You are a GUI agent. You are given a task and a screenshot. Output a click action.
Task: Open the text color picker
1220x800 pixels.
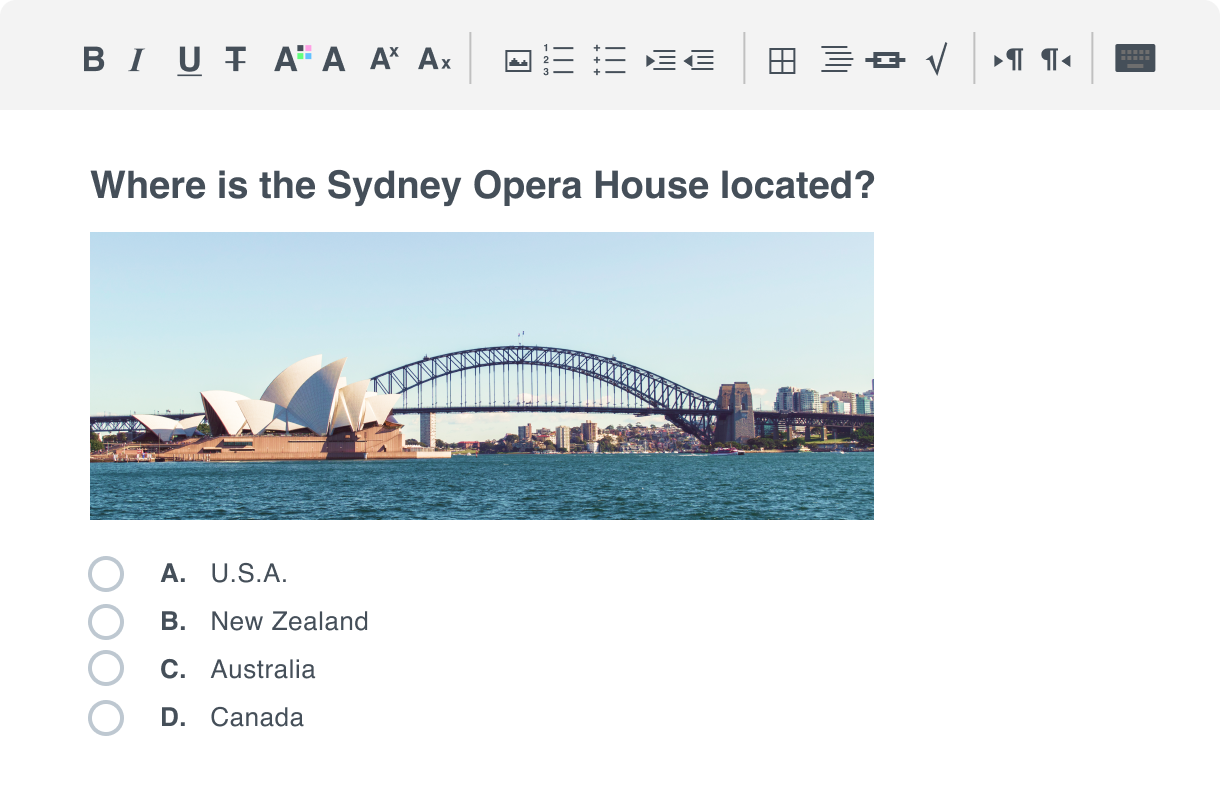tap(292, 60)
